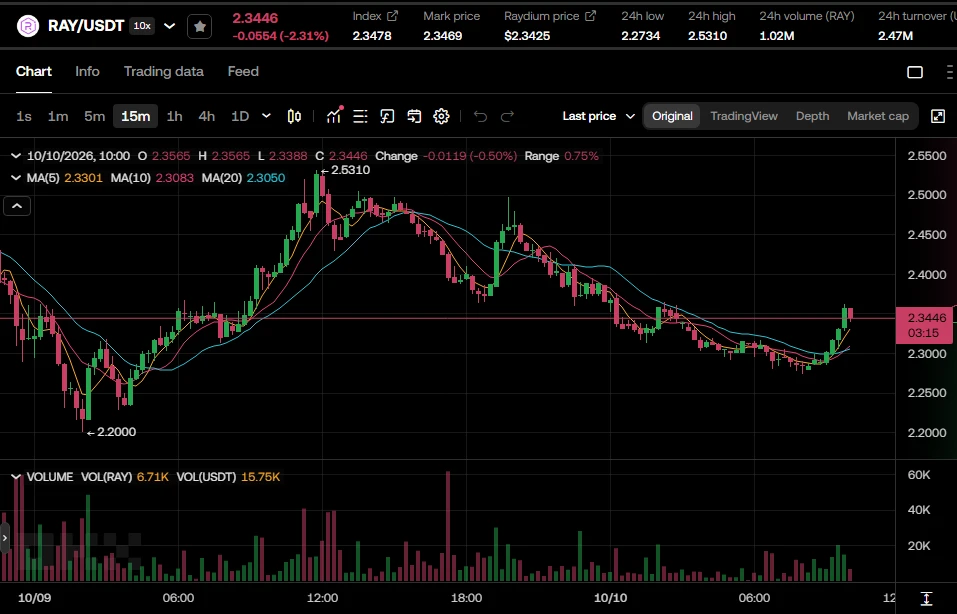
Task: Change the candlestick chart type icon
Action: [x=294, y=116]
